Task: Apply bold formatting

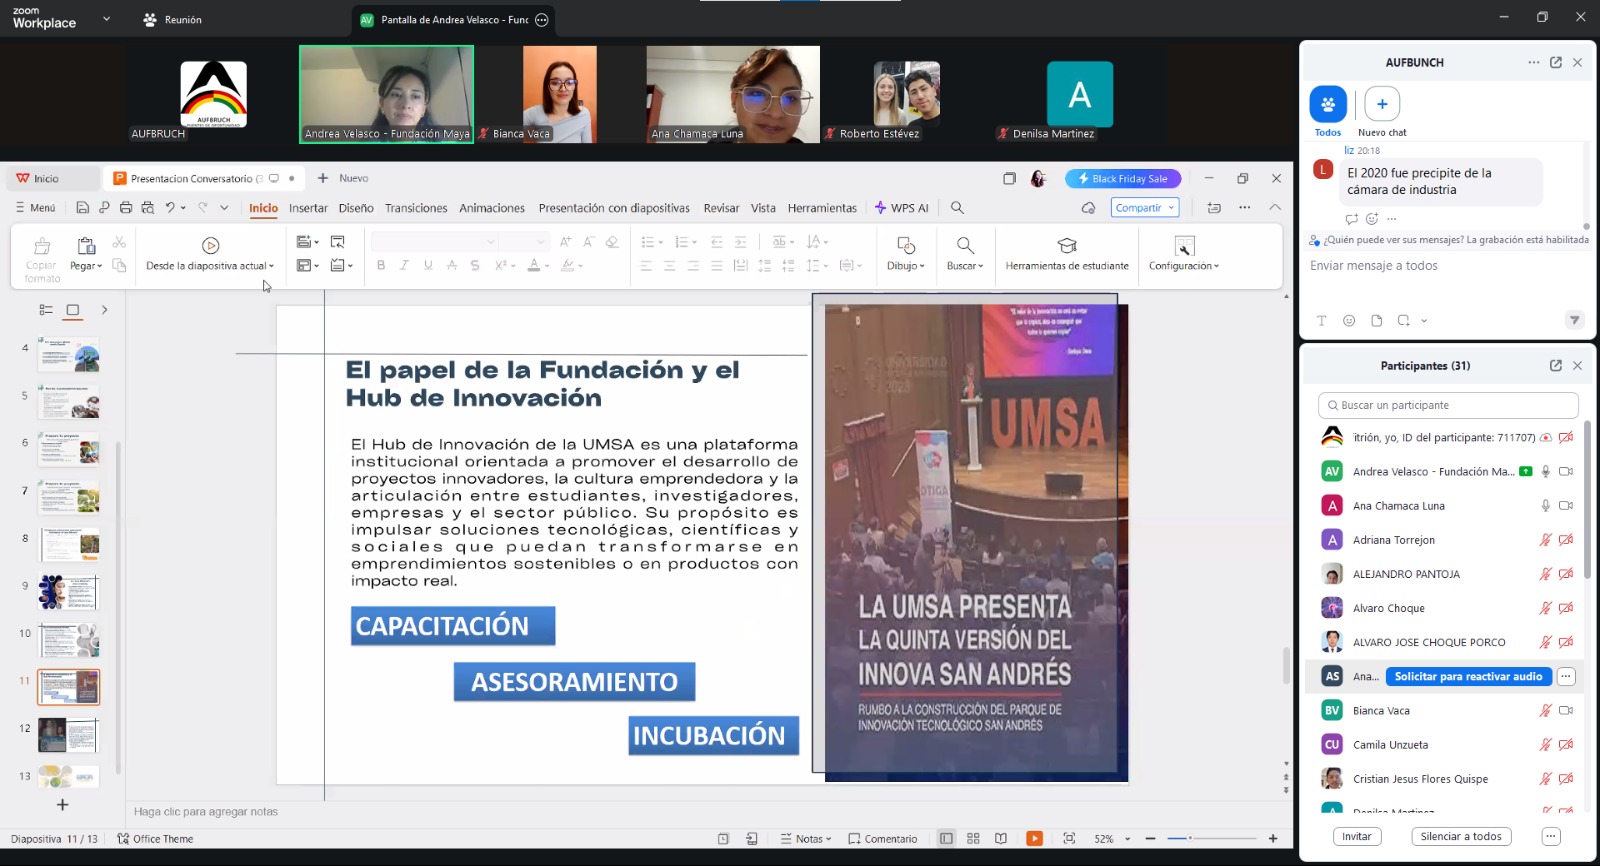Action: pos(381,265)
